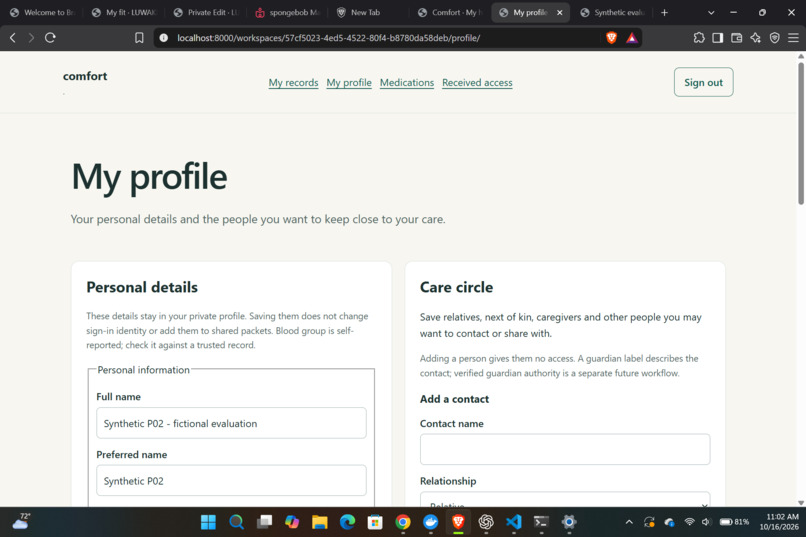This screenshot has height=537, width=806.
Task: Open the browser hamburger menu
Action: coord(793,38)
